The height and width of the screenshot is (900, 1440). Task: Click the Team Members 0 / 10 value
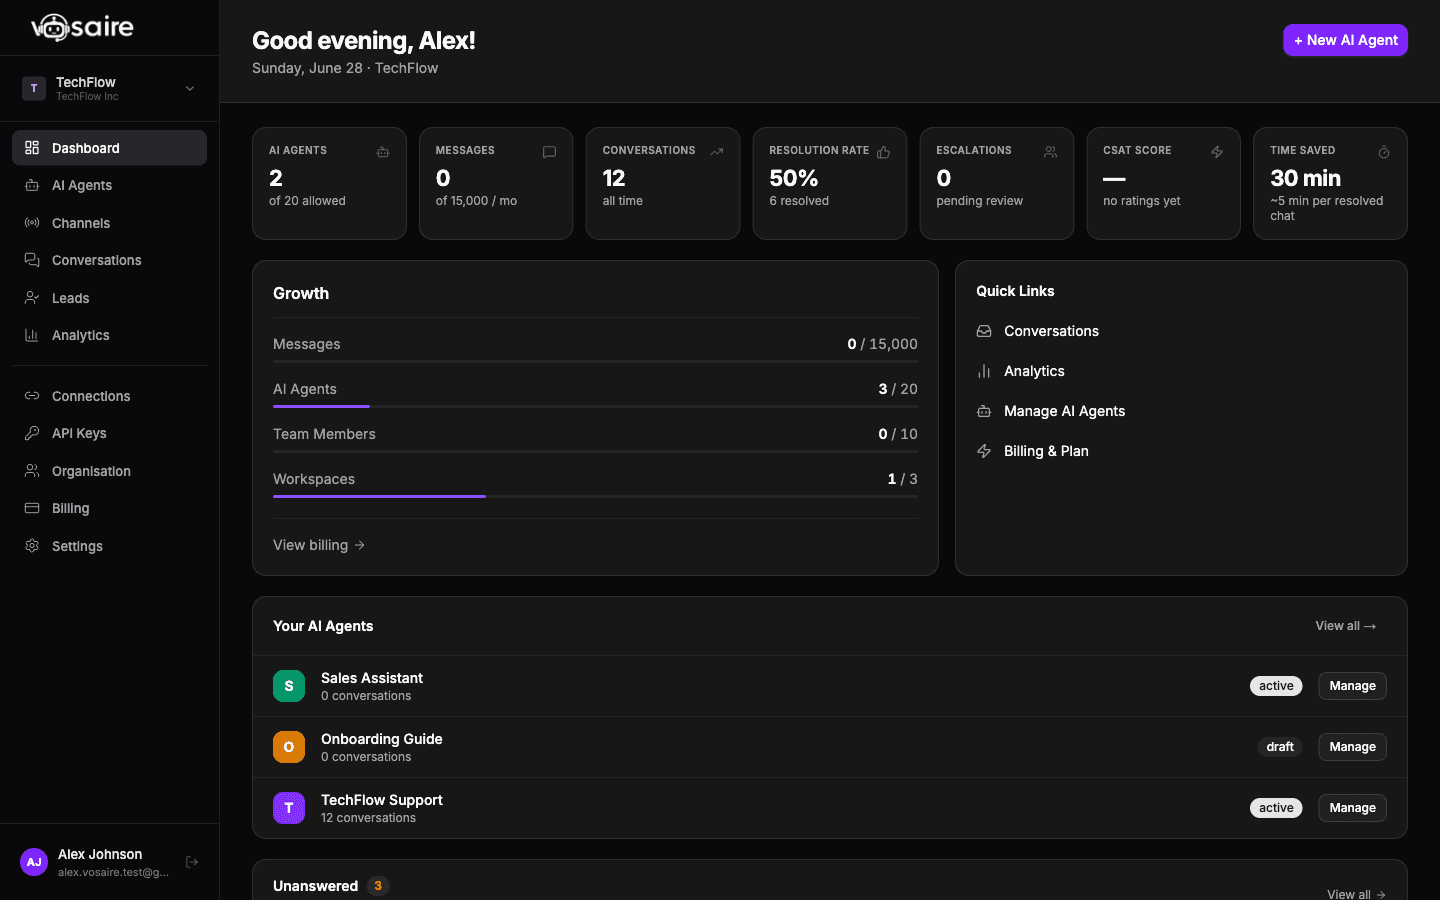[898, 434]
